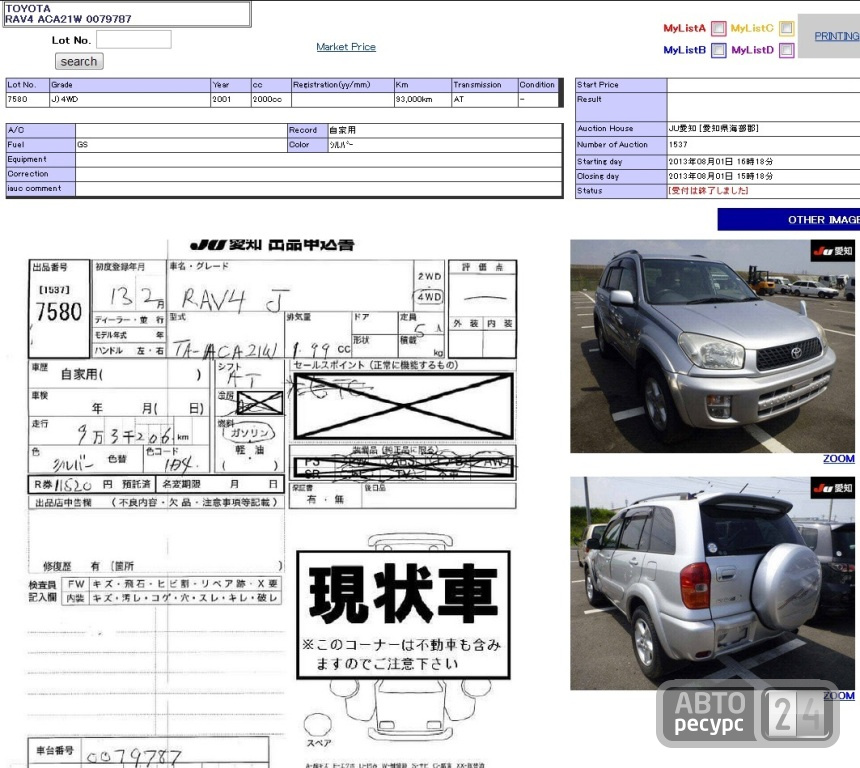Select the red Status message text
This screenshot has width=860, height=768.
[x=708, y=190]
